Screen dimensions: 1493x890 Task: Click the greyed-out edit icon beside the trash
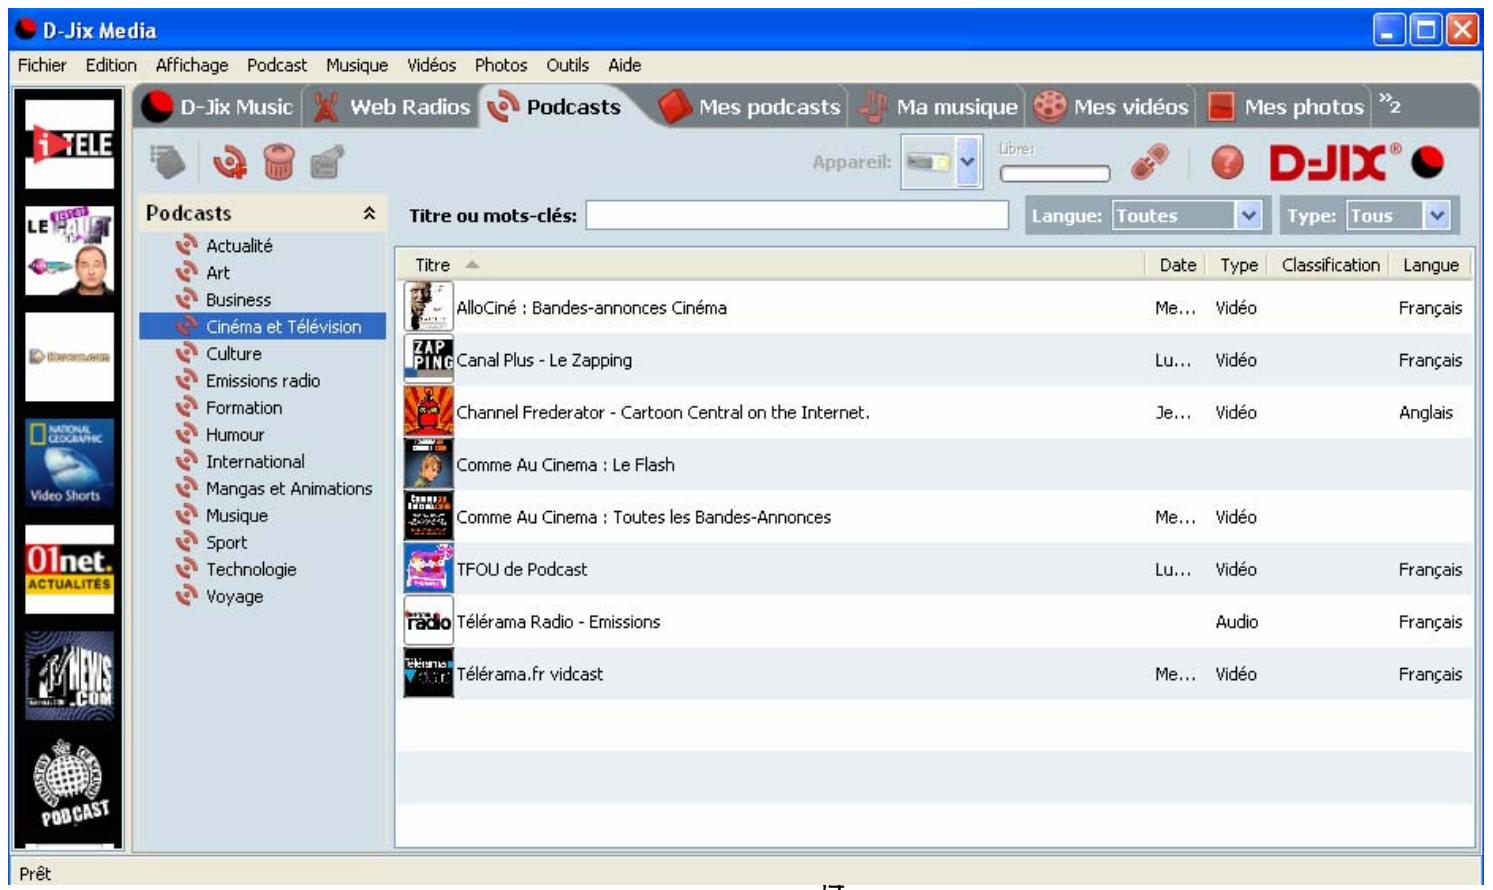[327, 161]
